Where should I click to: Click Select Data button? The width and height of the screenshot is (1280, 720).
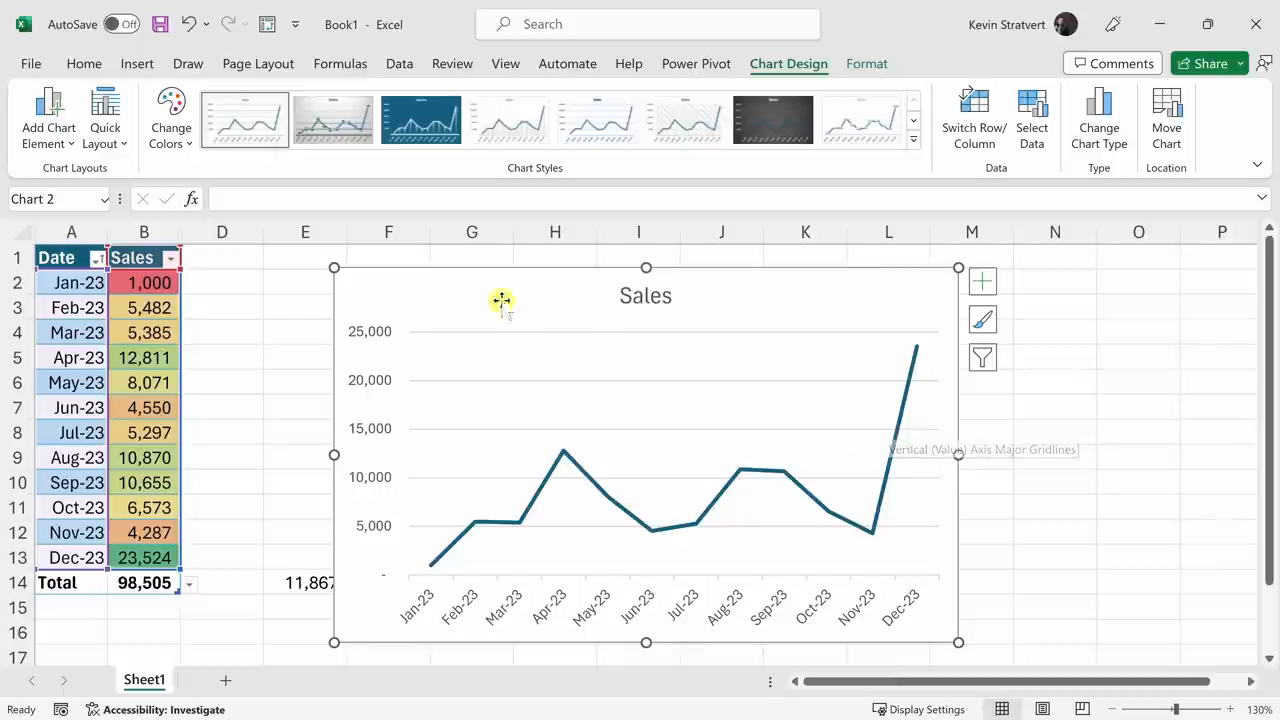click(x=1032, y=119)
